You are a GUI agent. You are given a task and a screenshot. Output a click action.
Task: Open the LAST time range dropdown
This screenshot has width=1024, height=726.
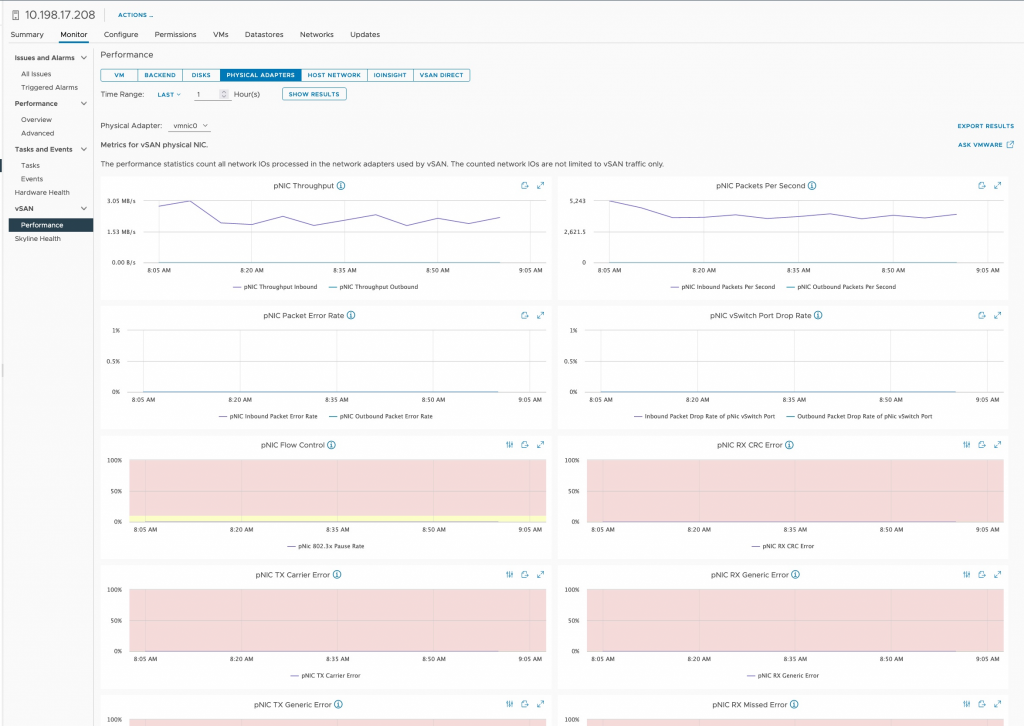[x=169, y=94]
